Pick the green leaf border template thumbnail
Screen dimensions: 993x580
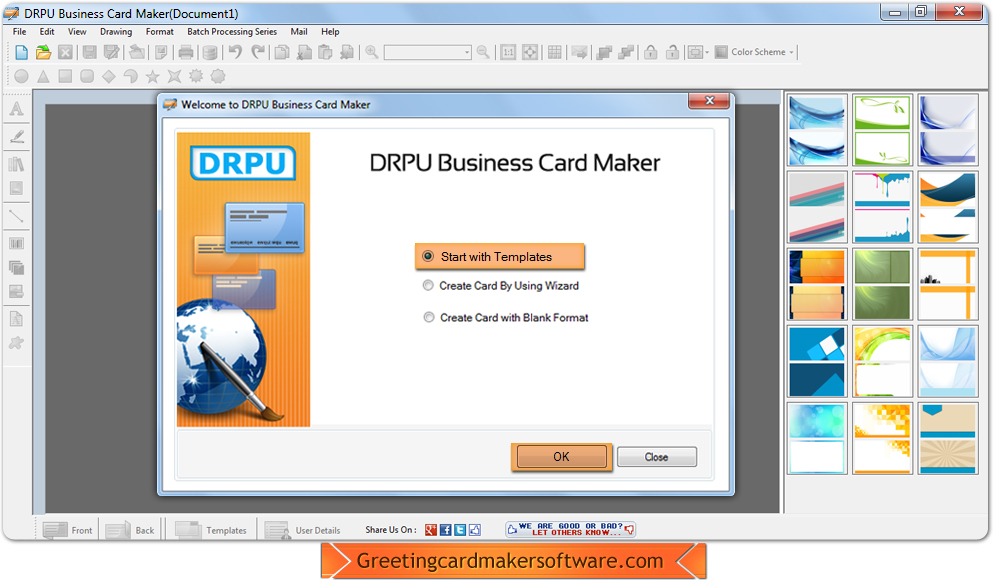[x=883, y=130]
